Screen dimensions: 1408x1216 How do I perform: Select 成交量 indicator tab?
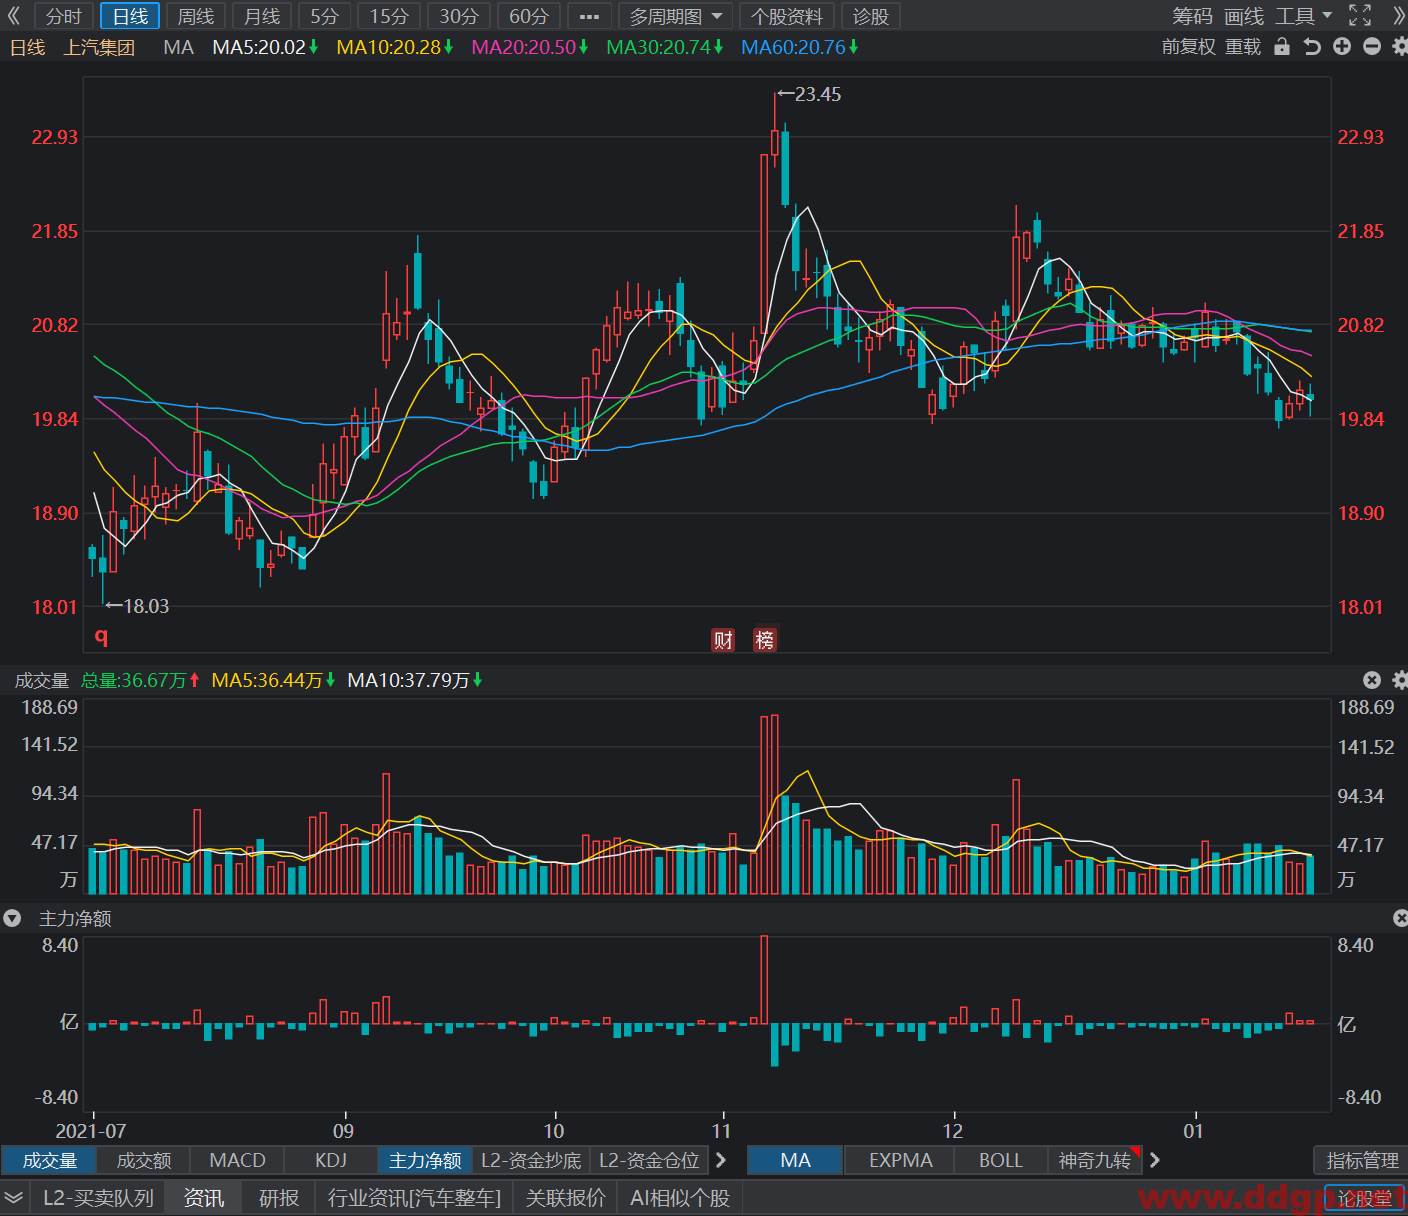[x=49, y=1160]
